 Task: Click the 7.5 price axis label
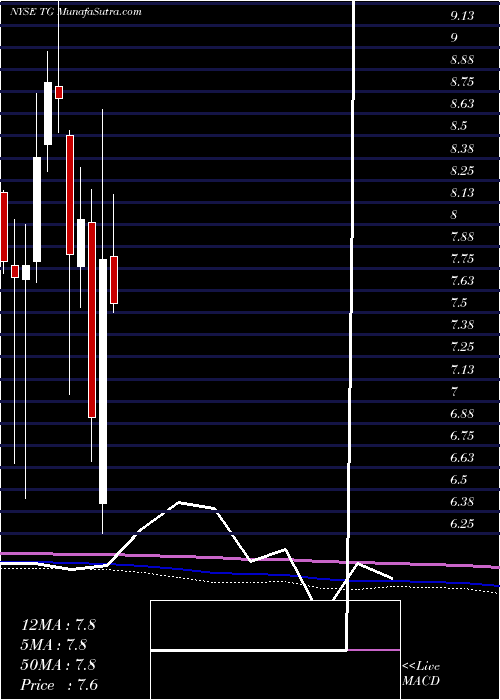coord(458,304)
